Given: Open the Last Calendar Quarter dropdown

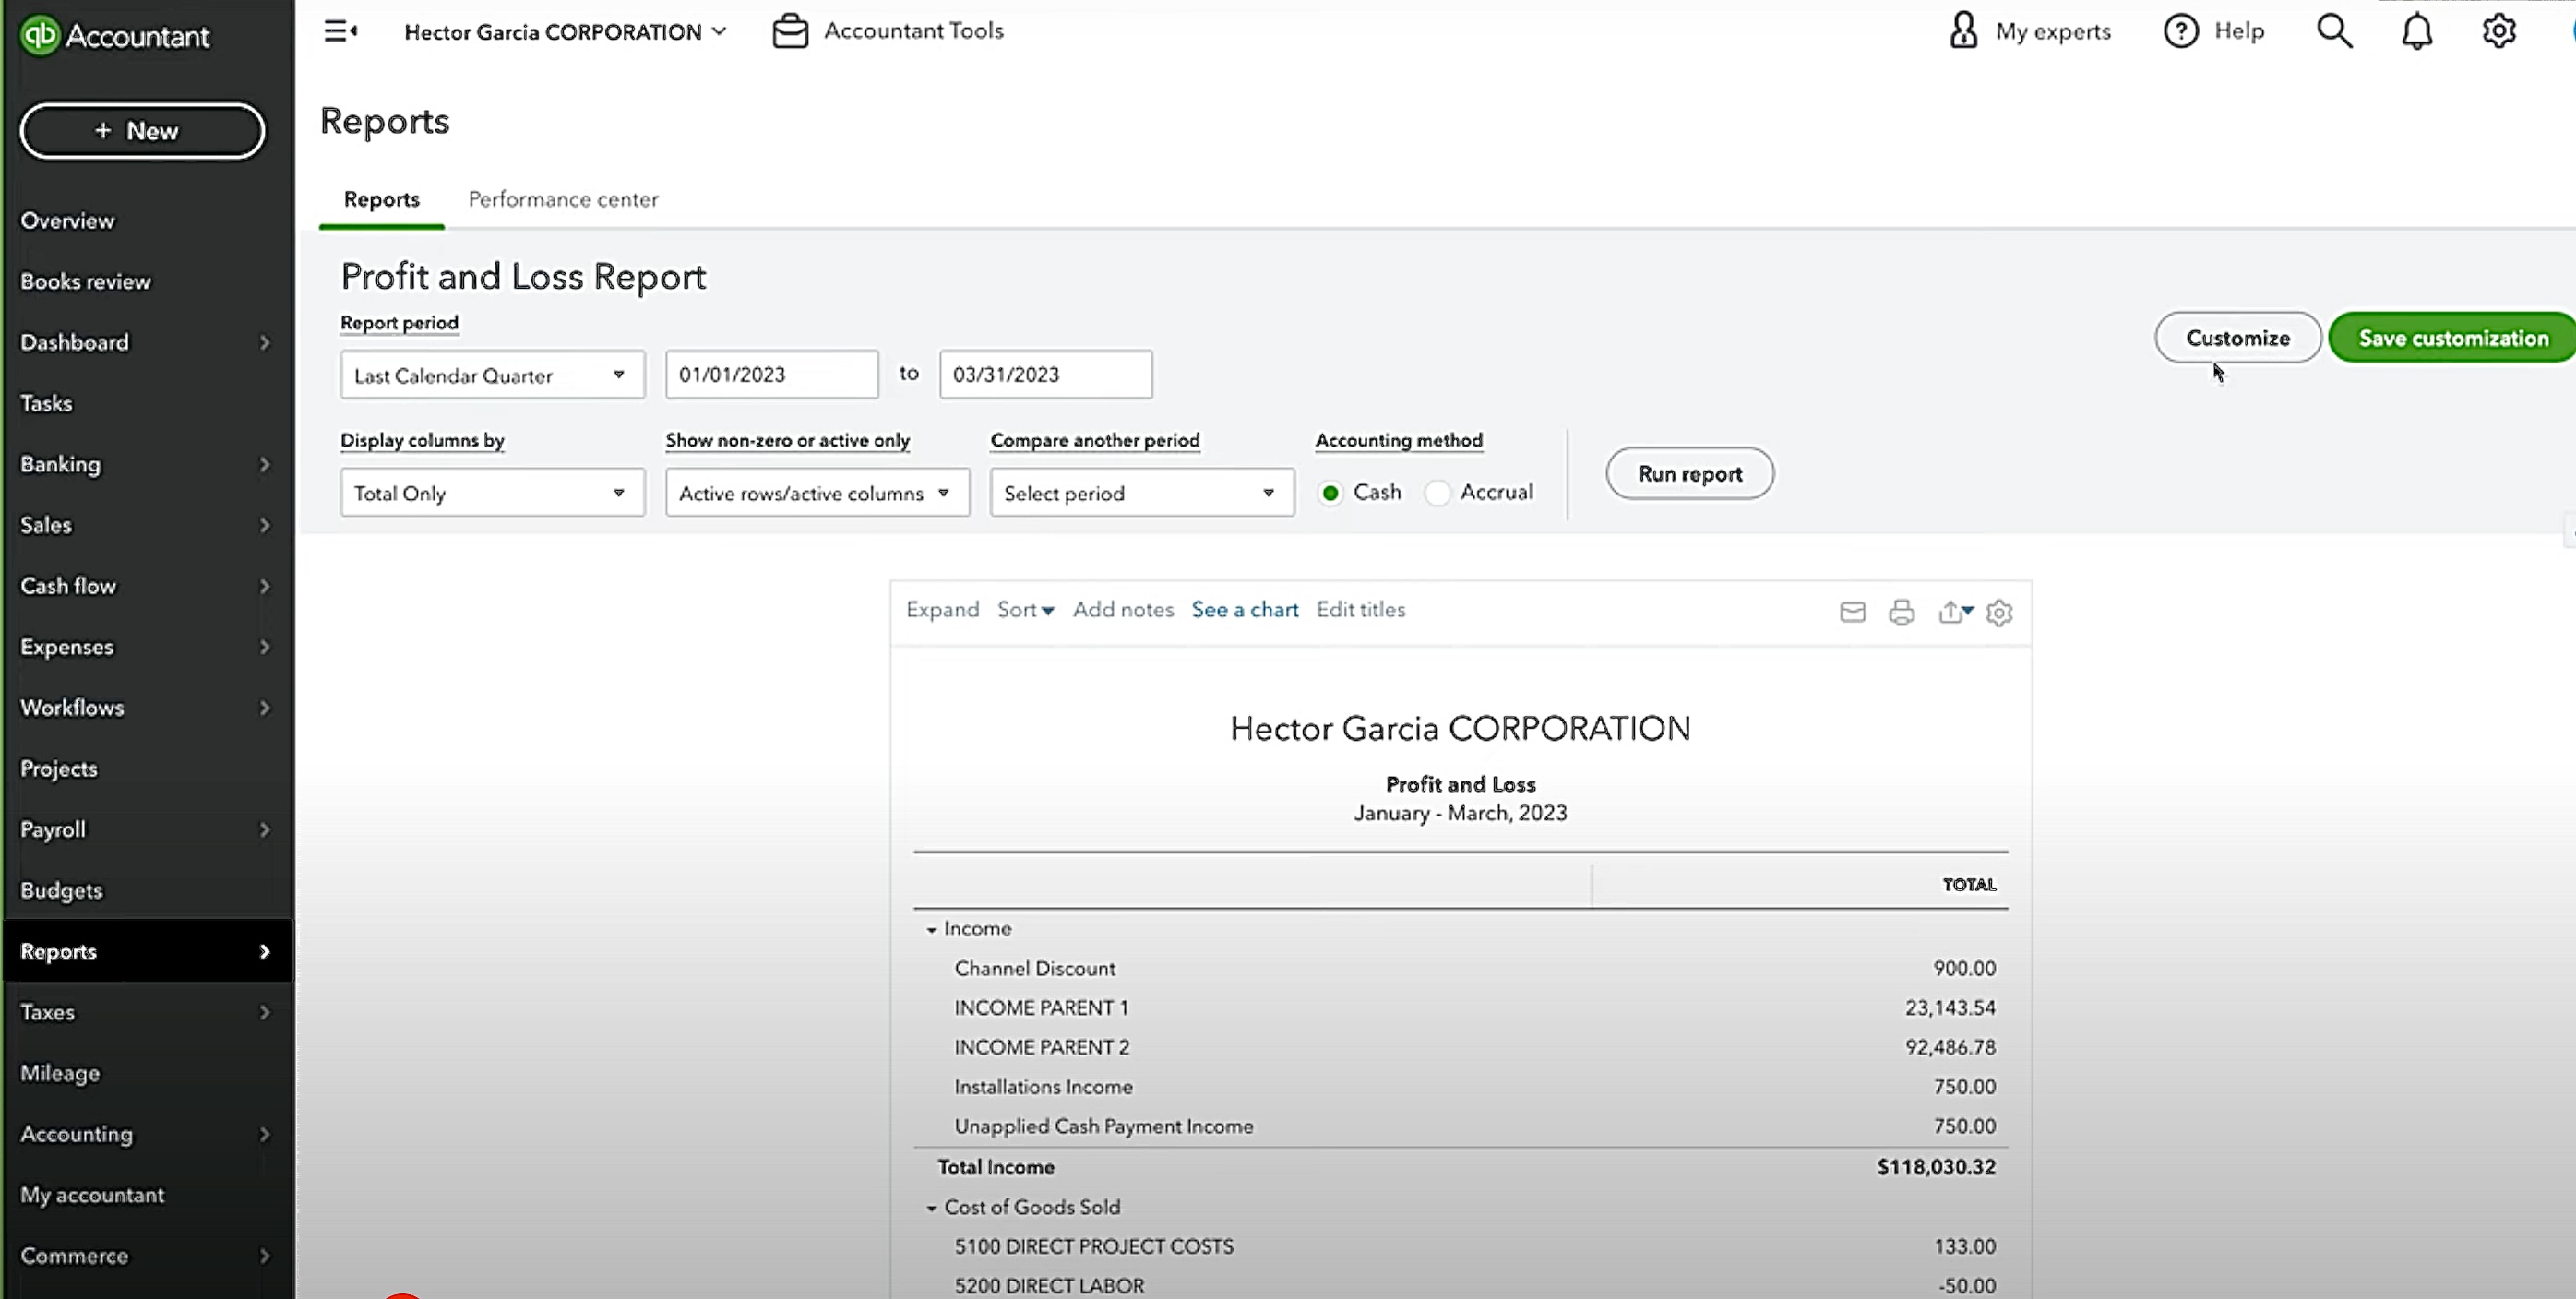Looking at the screenshot, I should 491,375.
